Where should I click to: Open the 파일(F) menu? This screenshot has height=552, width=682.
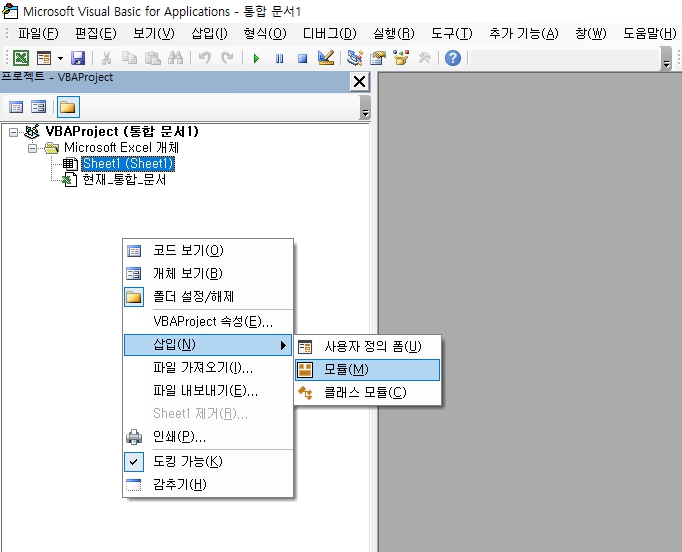[38, 33]
